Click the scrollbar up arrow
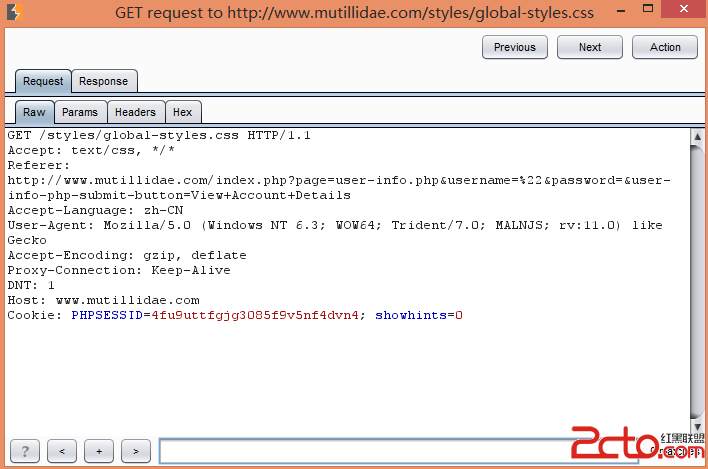 pos(697,136)
